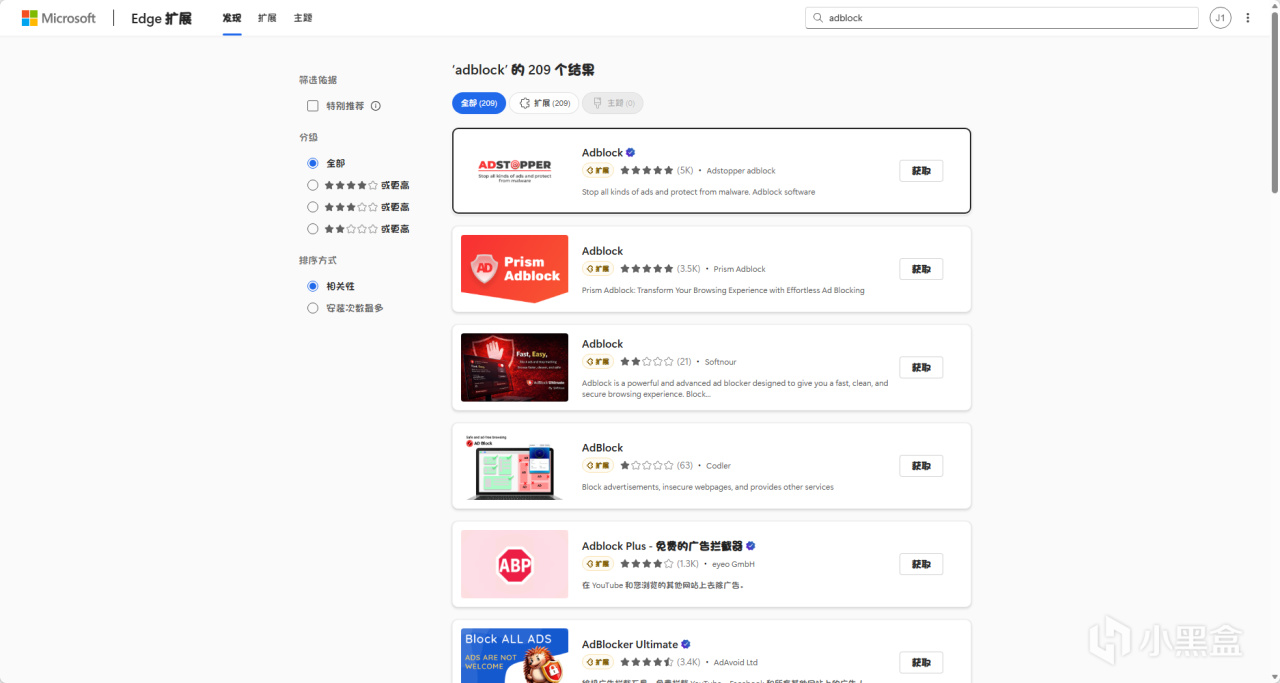Click the rating (1.3K) of eyeo GmbH
The height and width of the screenshot is (683, 1280).
point(659,564)
